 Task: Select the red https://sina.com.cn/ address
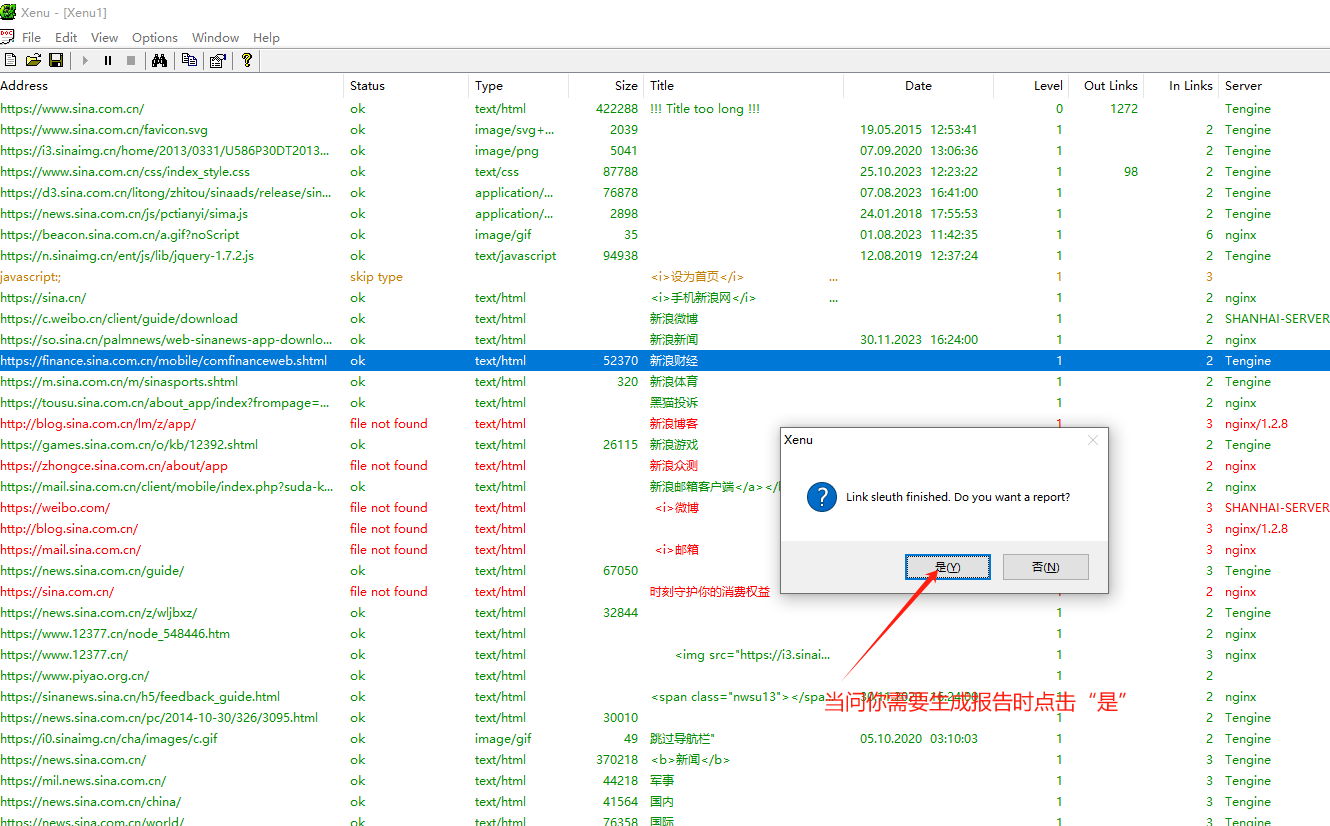[x=57, y=592]
